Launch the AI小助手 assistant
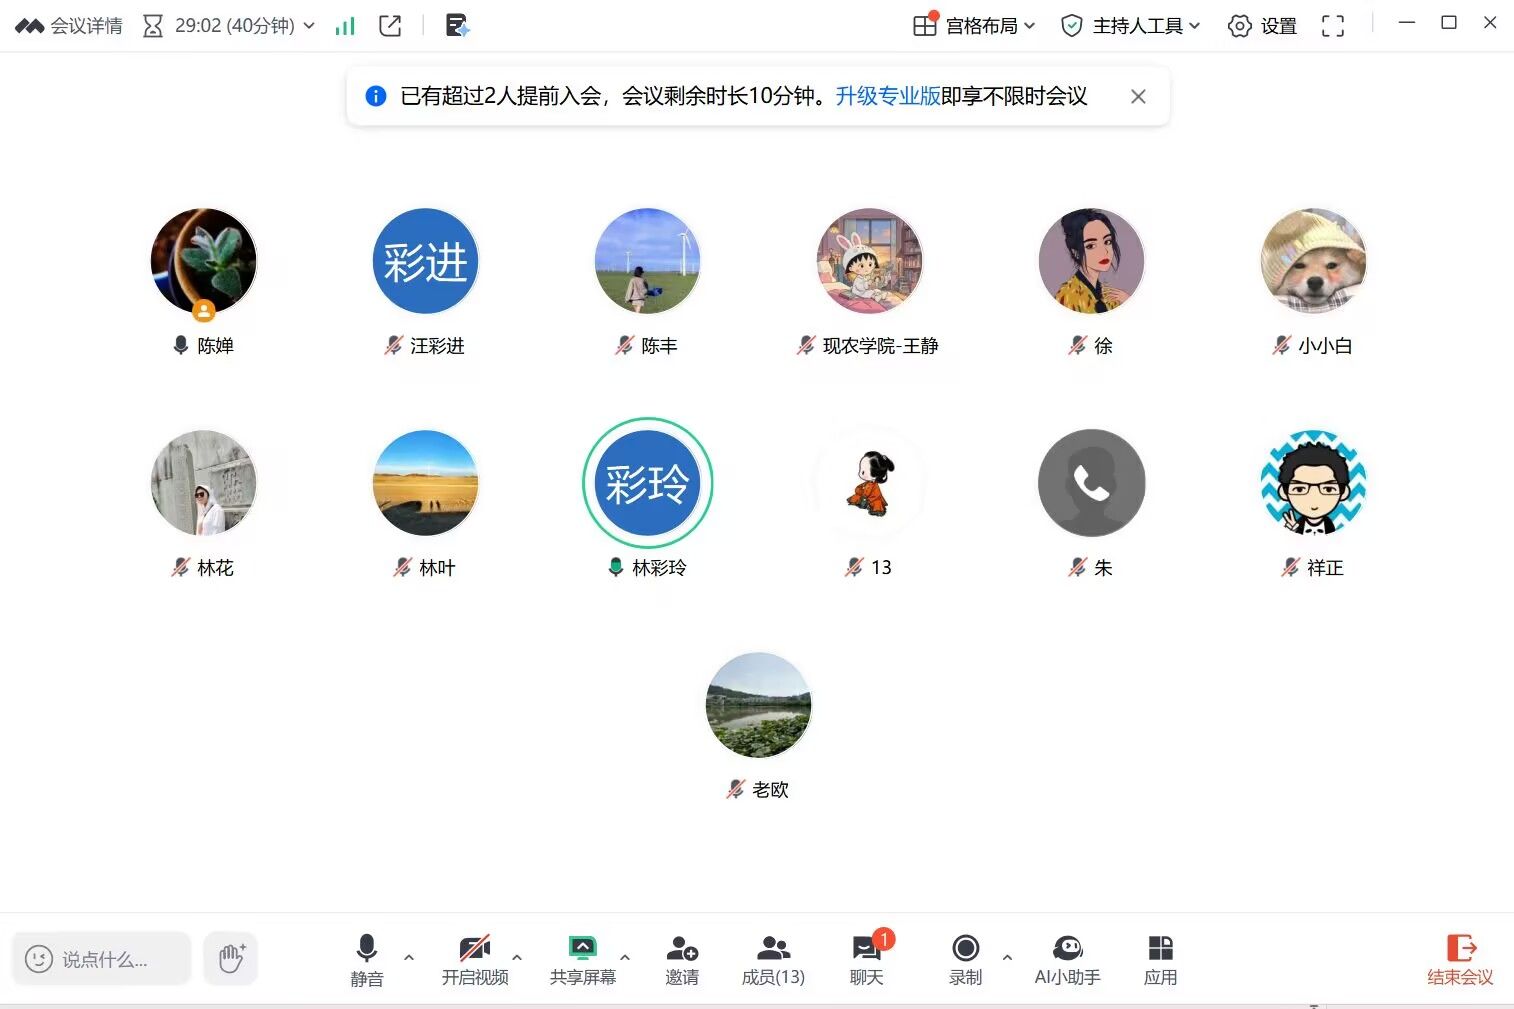This screenshot has height=1009, width=1514. [x=1067, y=959]
